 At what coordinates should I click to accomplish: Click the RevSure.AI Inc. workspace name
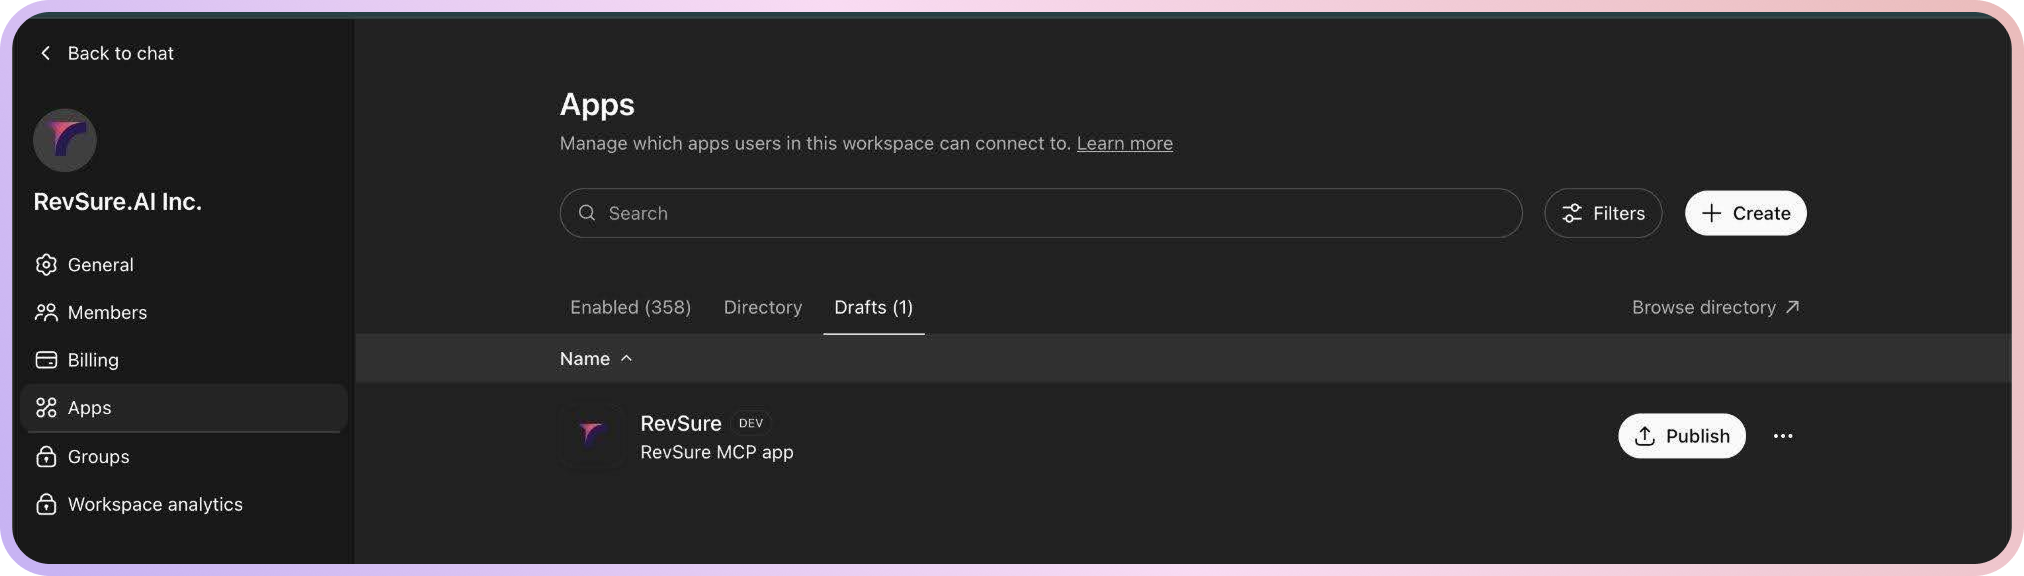118,201
